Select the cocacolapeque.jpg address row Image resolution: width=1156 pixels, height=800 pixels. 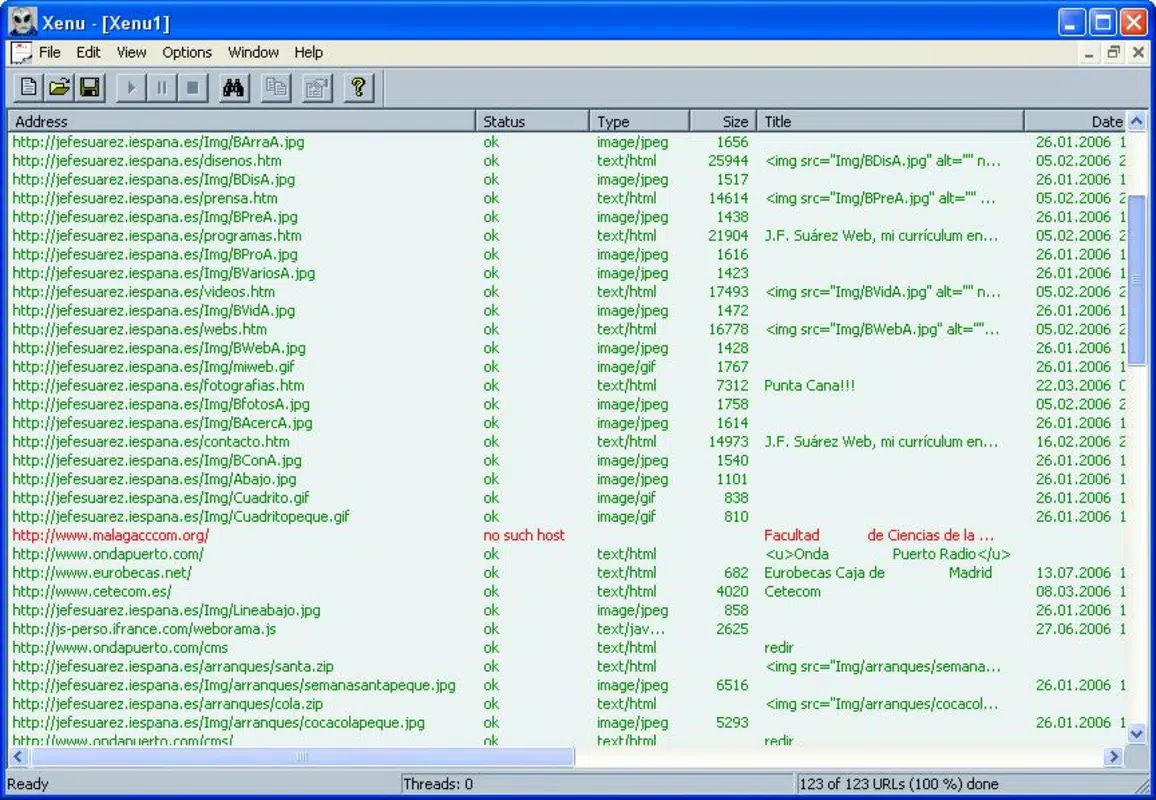218,723
